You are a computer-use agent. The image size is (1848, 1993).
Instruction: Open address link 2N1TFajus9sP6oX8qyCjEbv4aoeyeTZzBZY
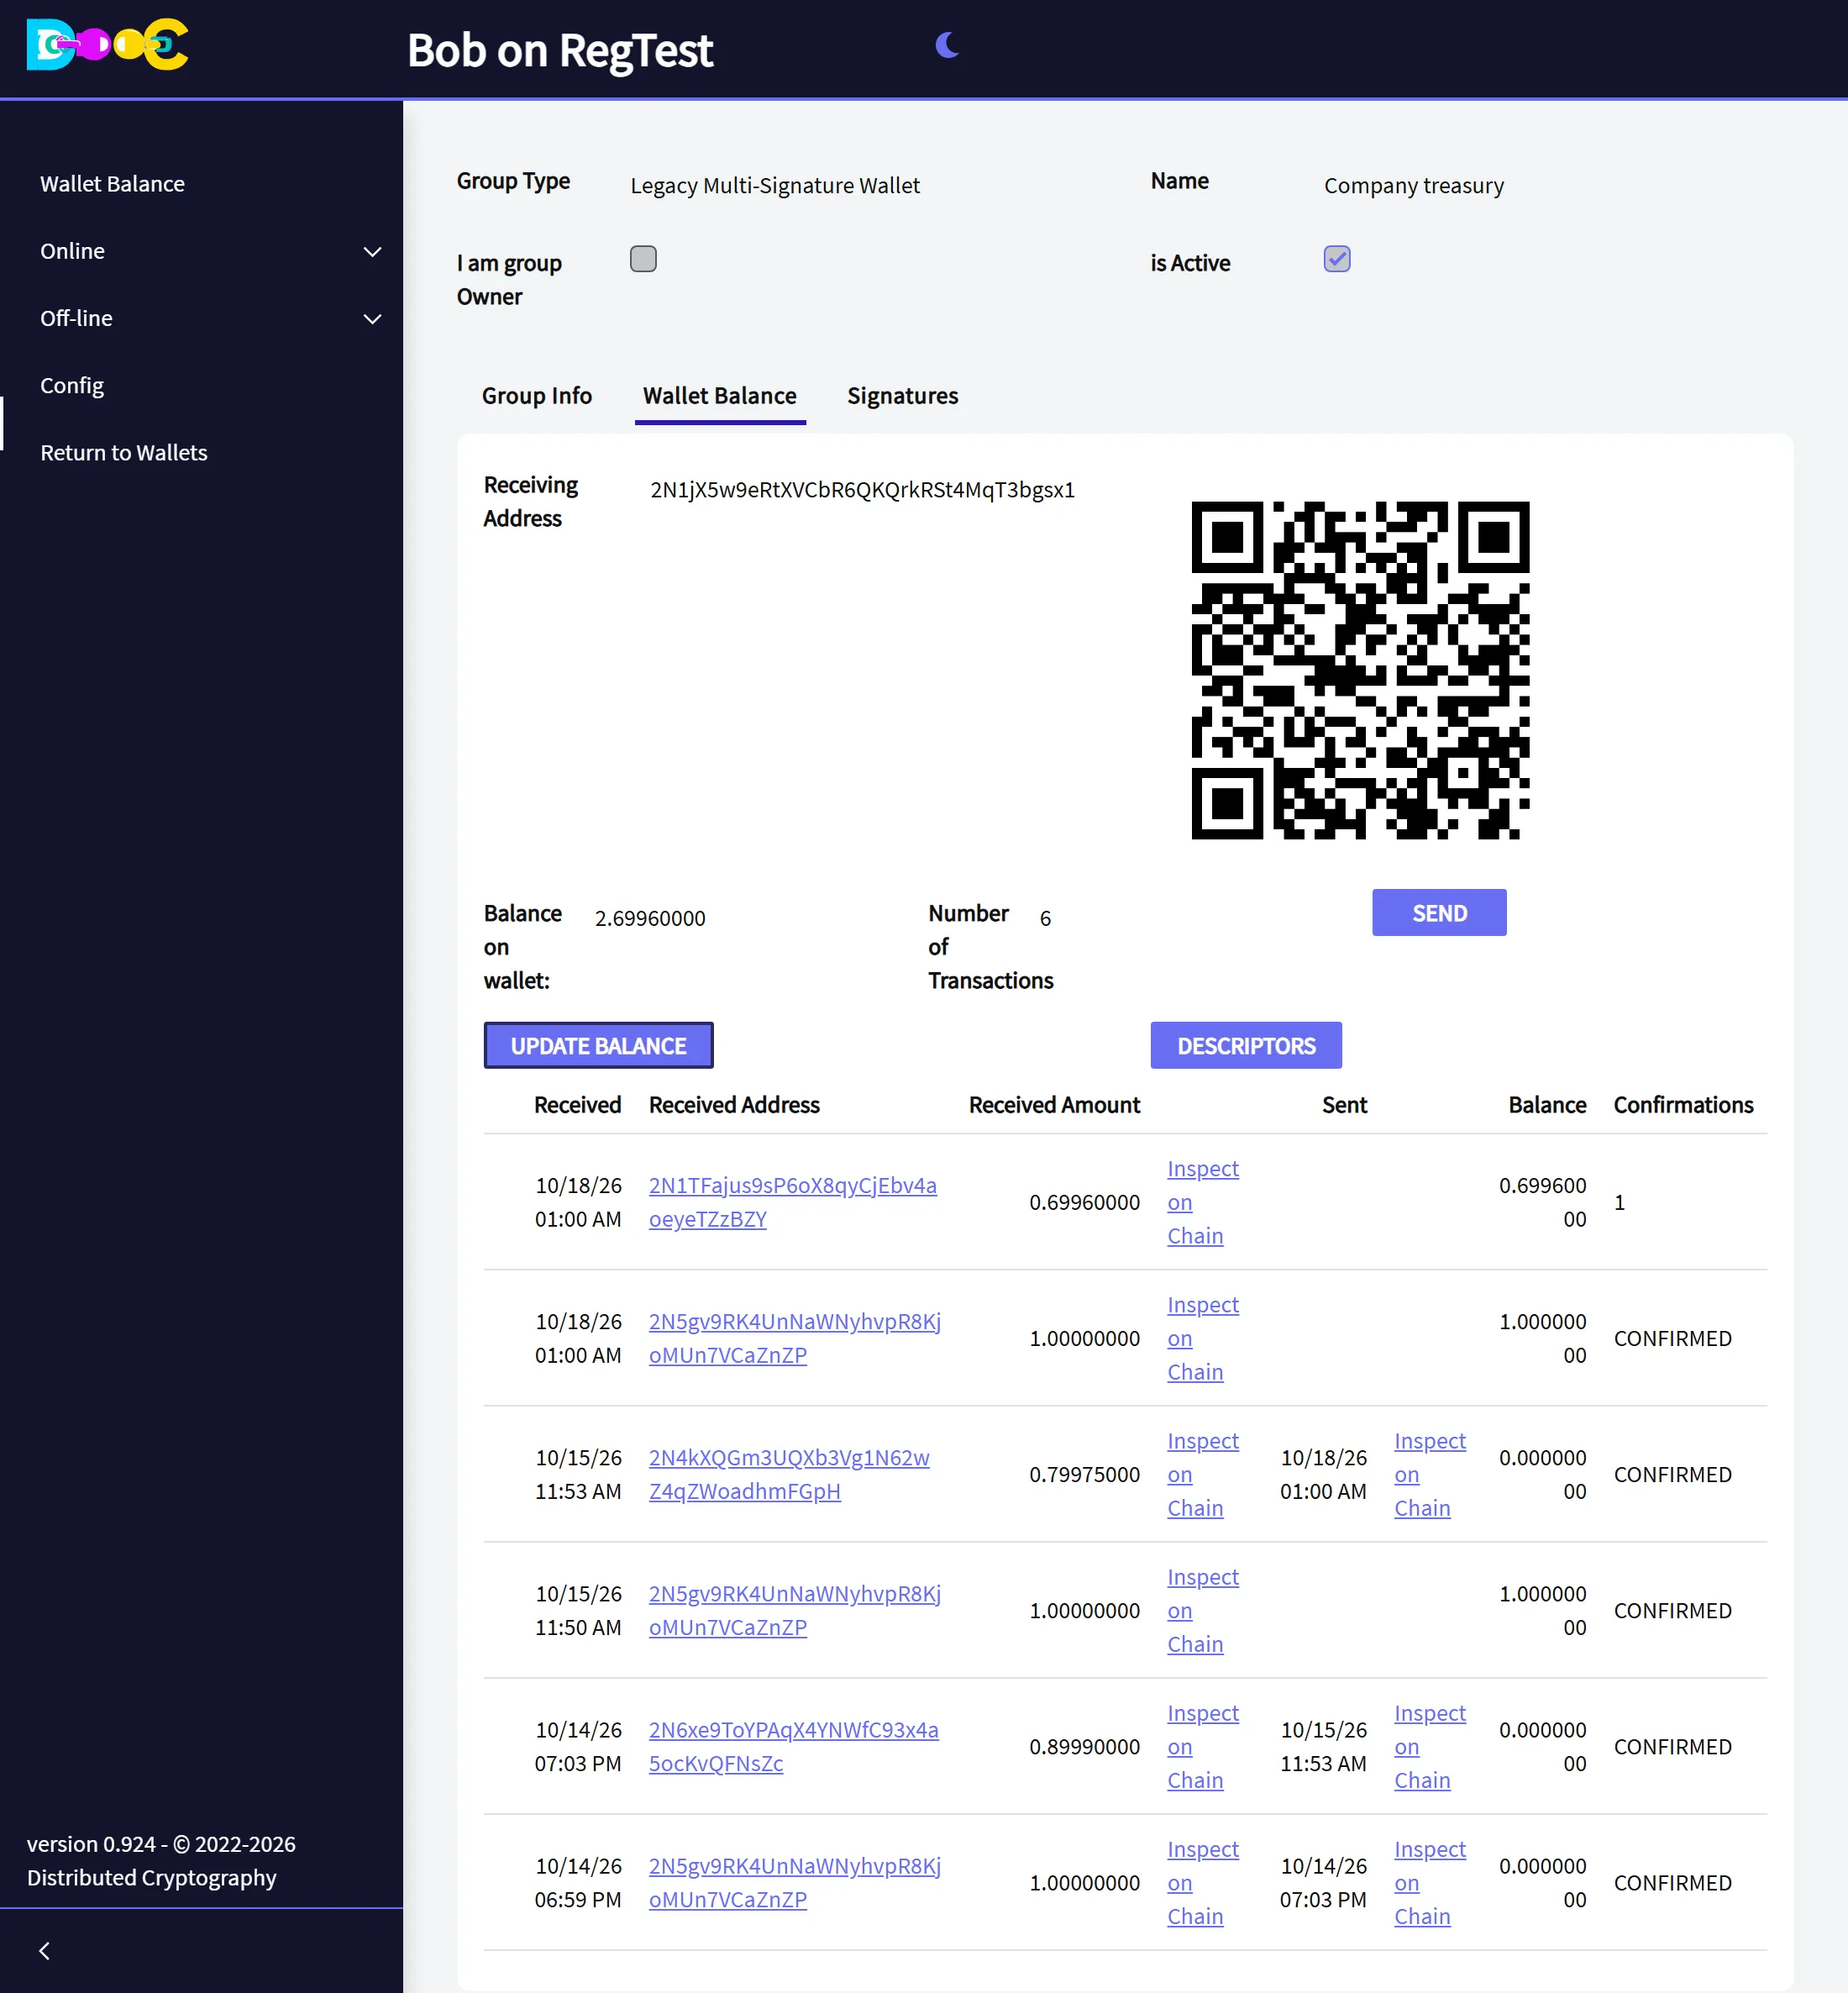(x=793, y=1202)
